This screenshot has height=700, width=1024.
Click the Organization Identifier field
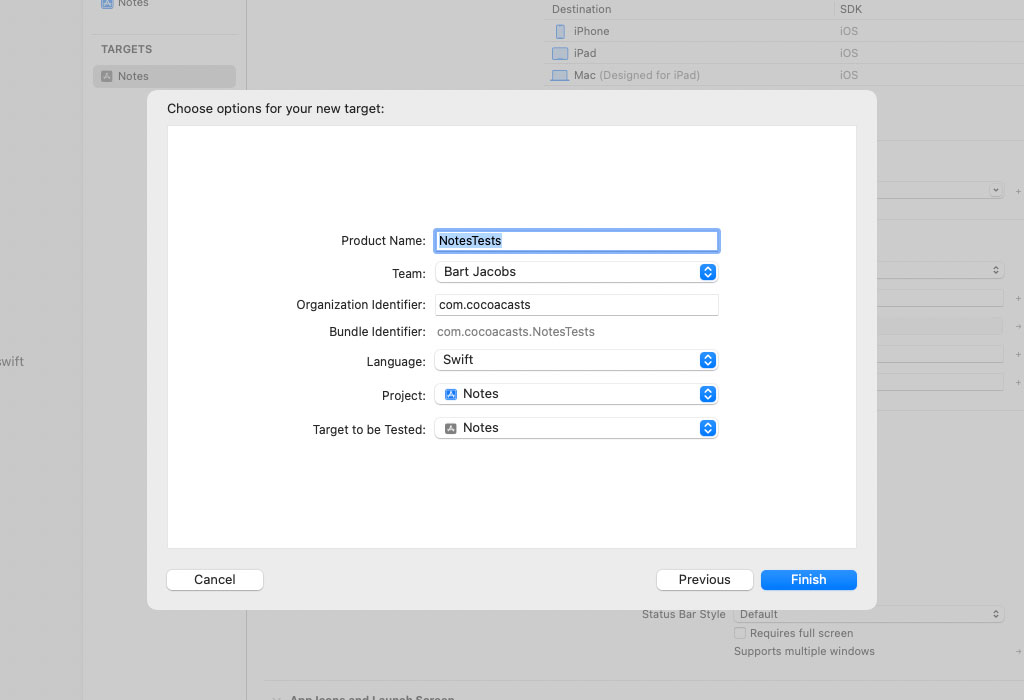tap(576, 305)
